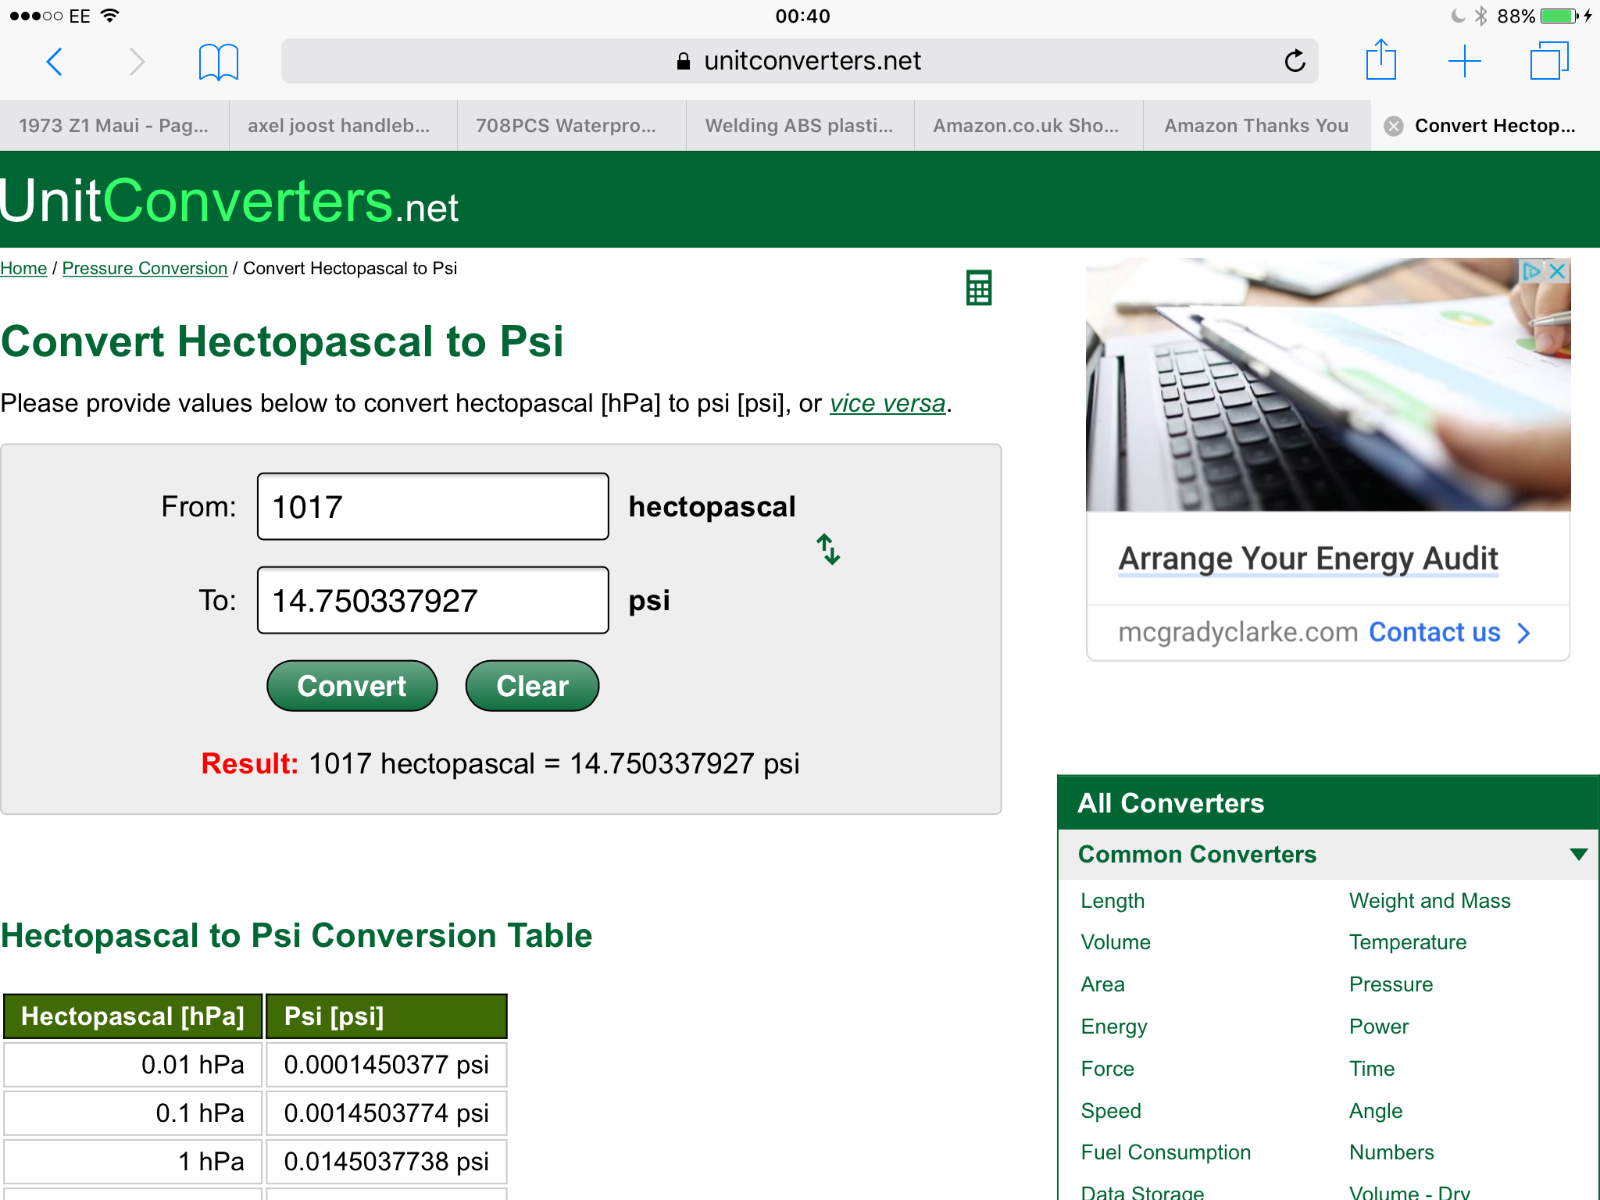The height and width of the screenshot is (1200, 1600).
Task: Open the tab overview icon
Action: [1548, 61]
